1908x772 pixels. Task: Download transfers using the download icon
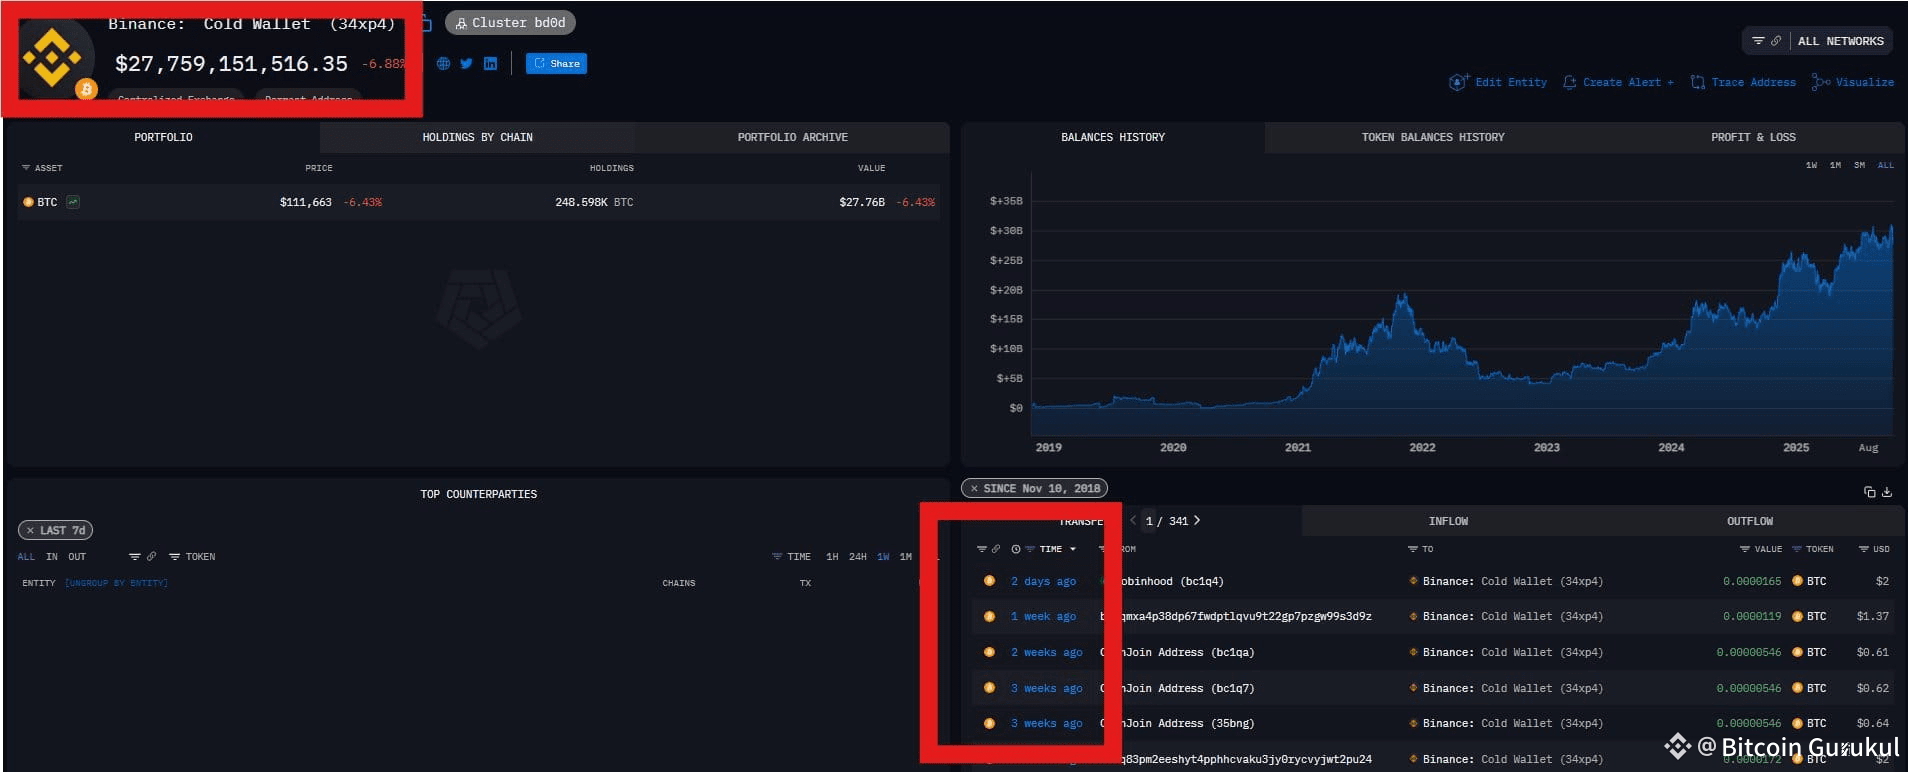1887,492
